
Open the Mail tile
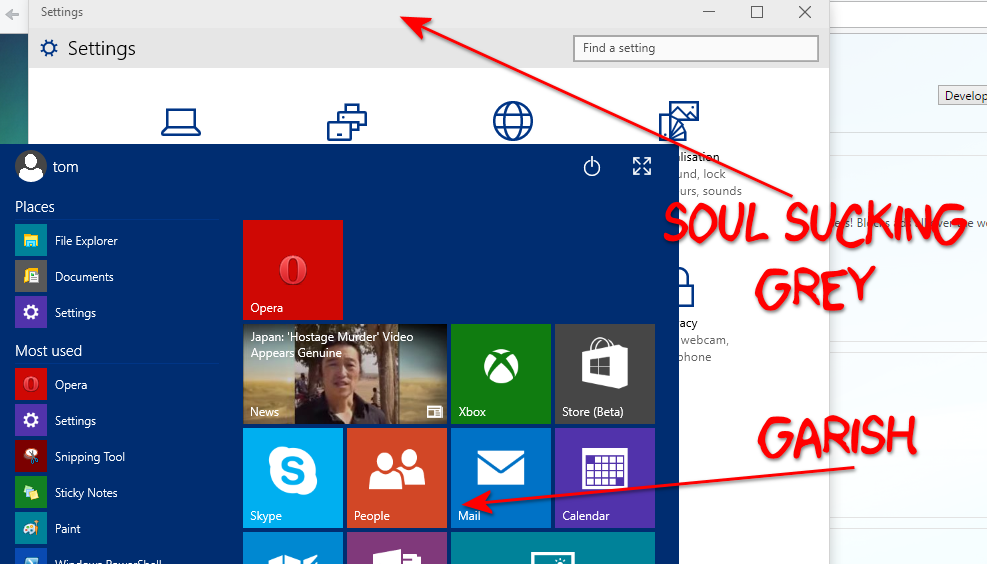click(x=500, y=477)
